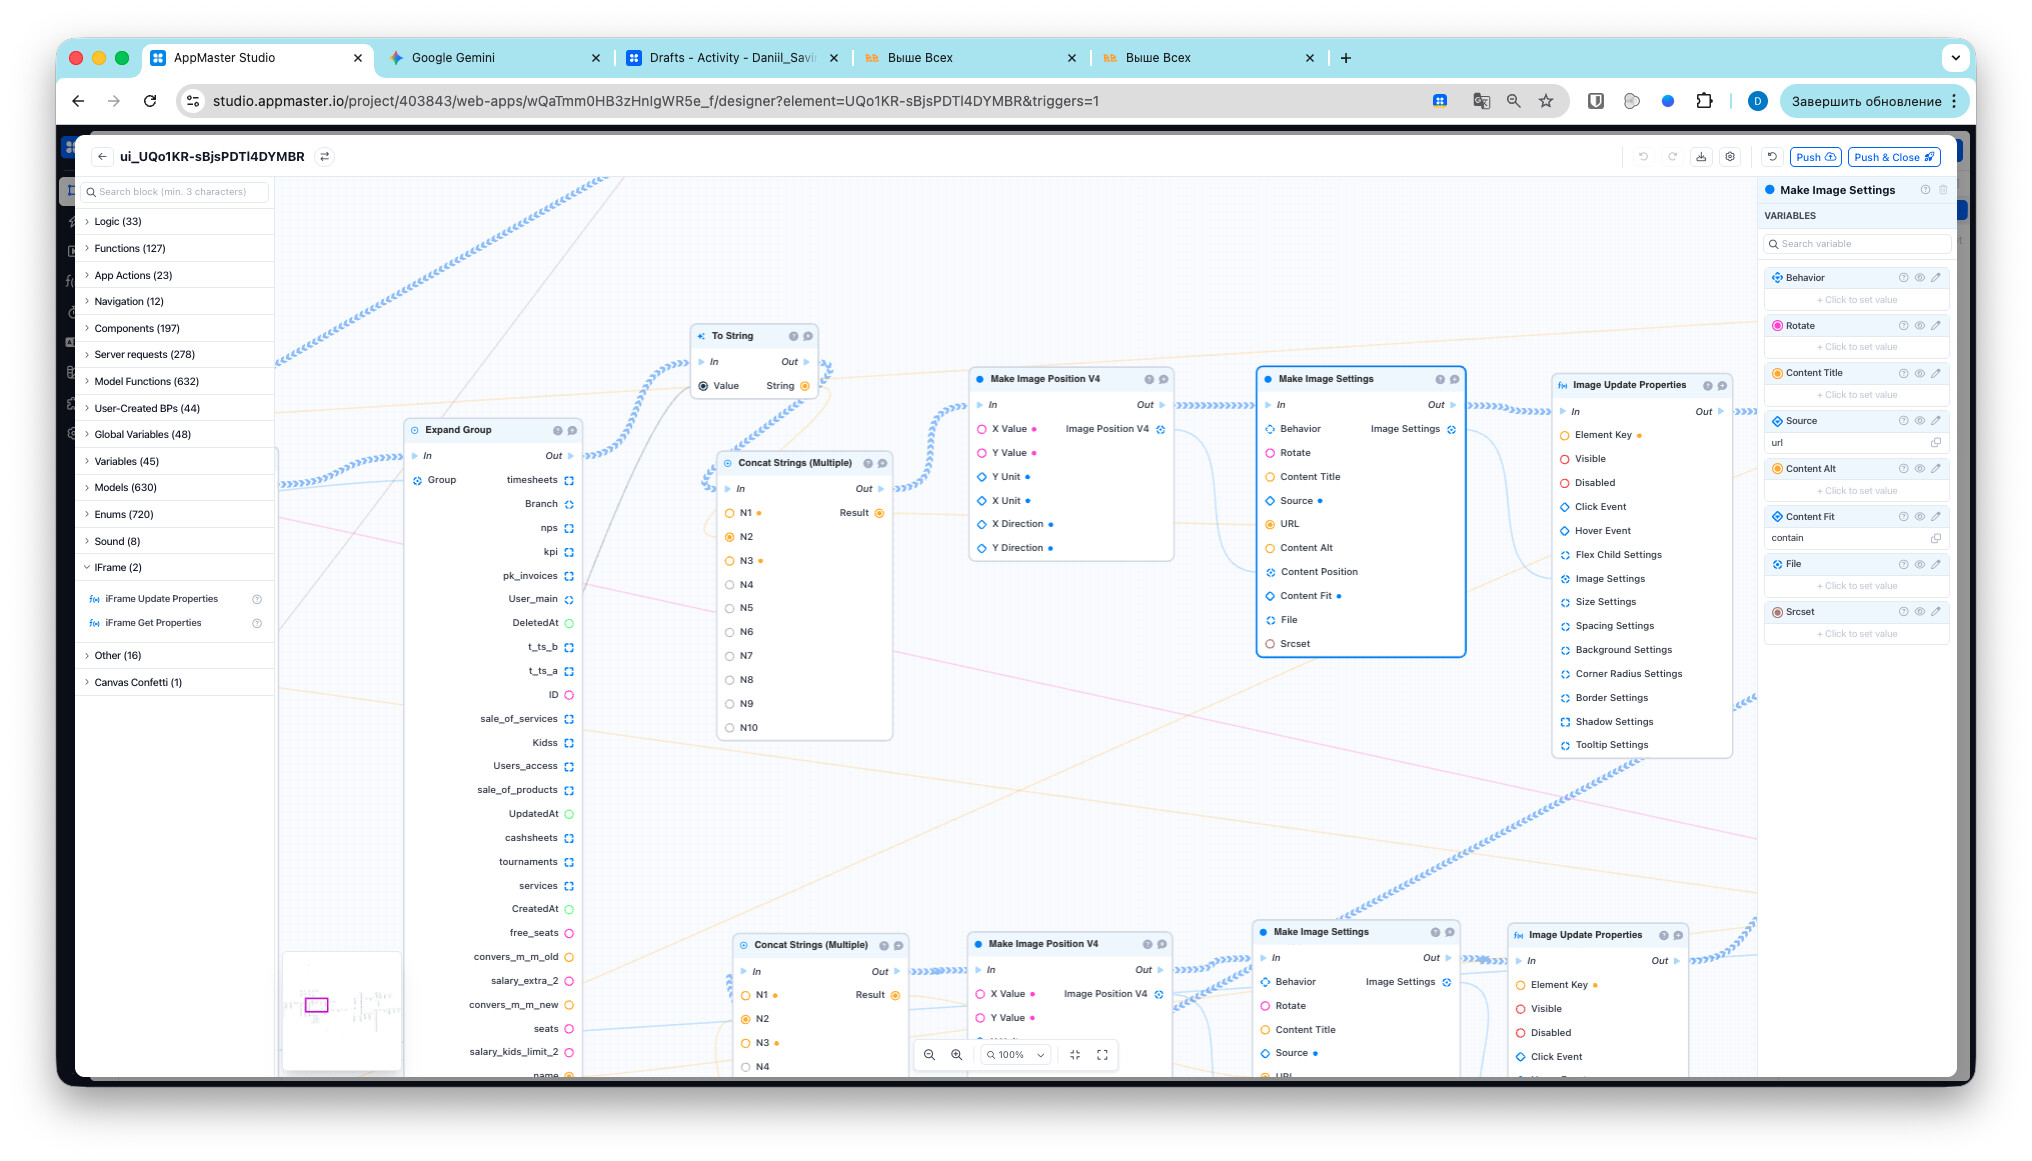Viewport: 2032px width, 1161px height.
Task: Click the zoom in magnifier icon
Action: (956, 1055)
